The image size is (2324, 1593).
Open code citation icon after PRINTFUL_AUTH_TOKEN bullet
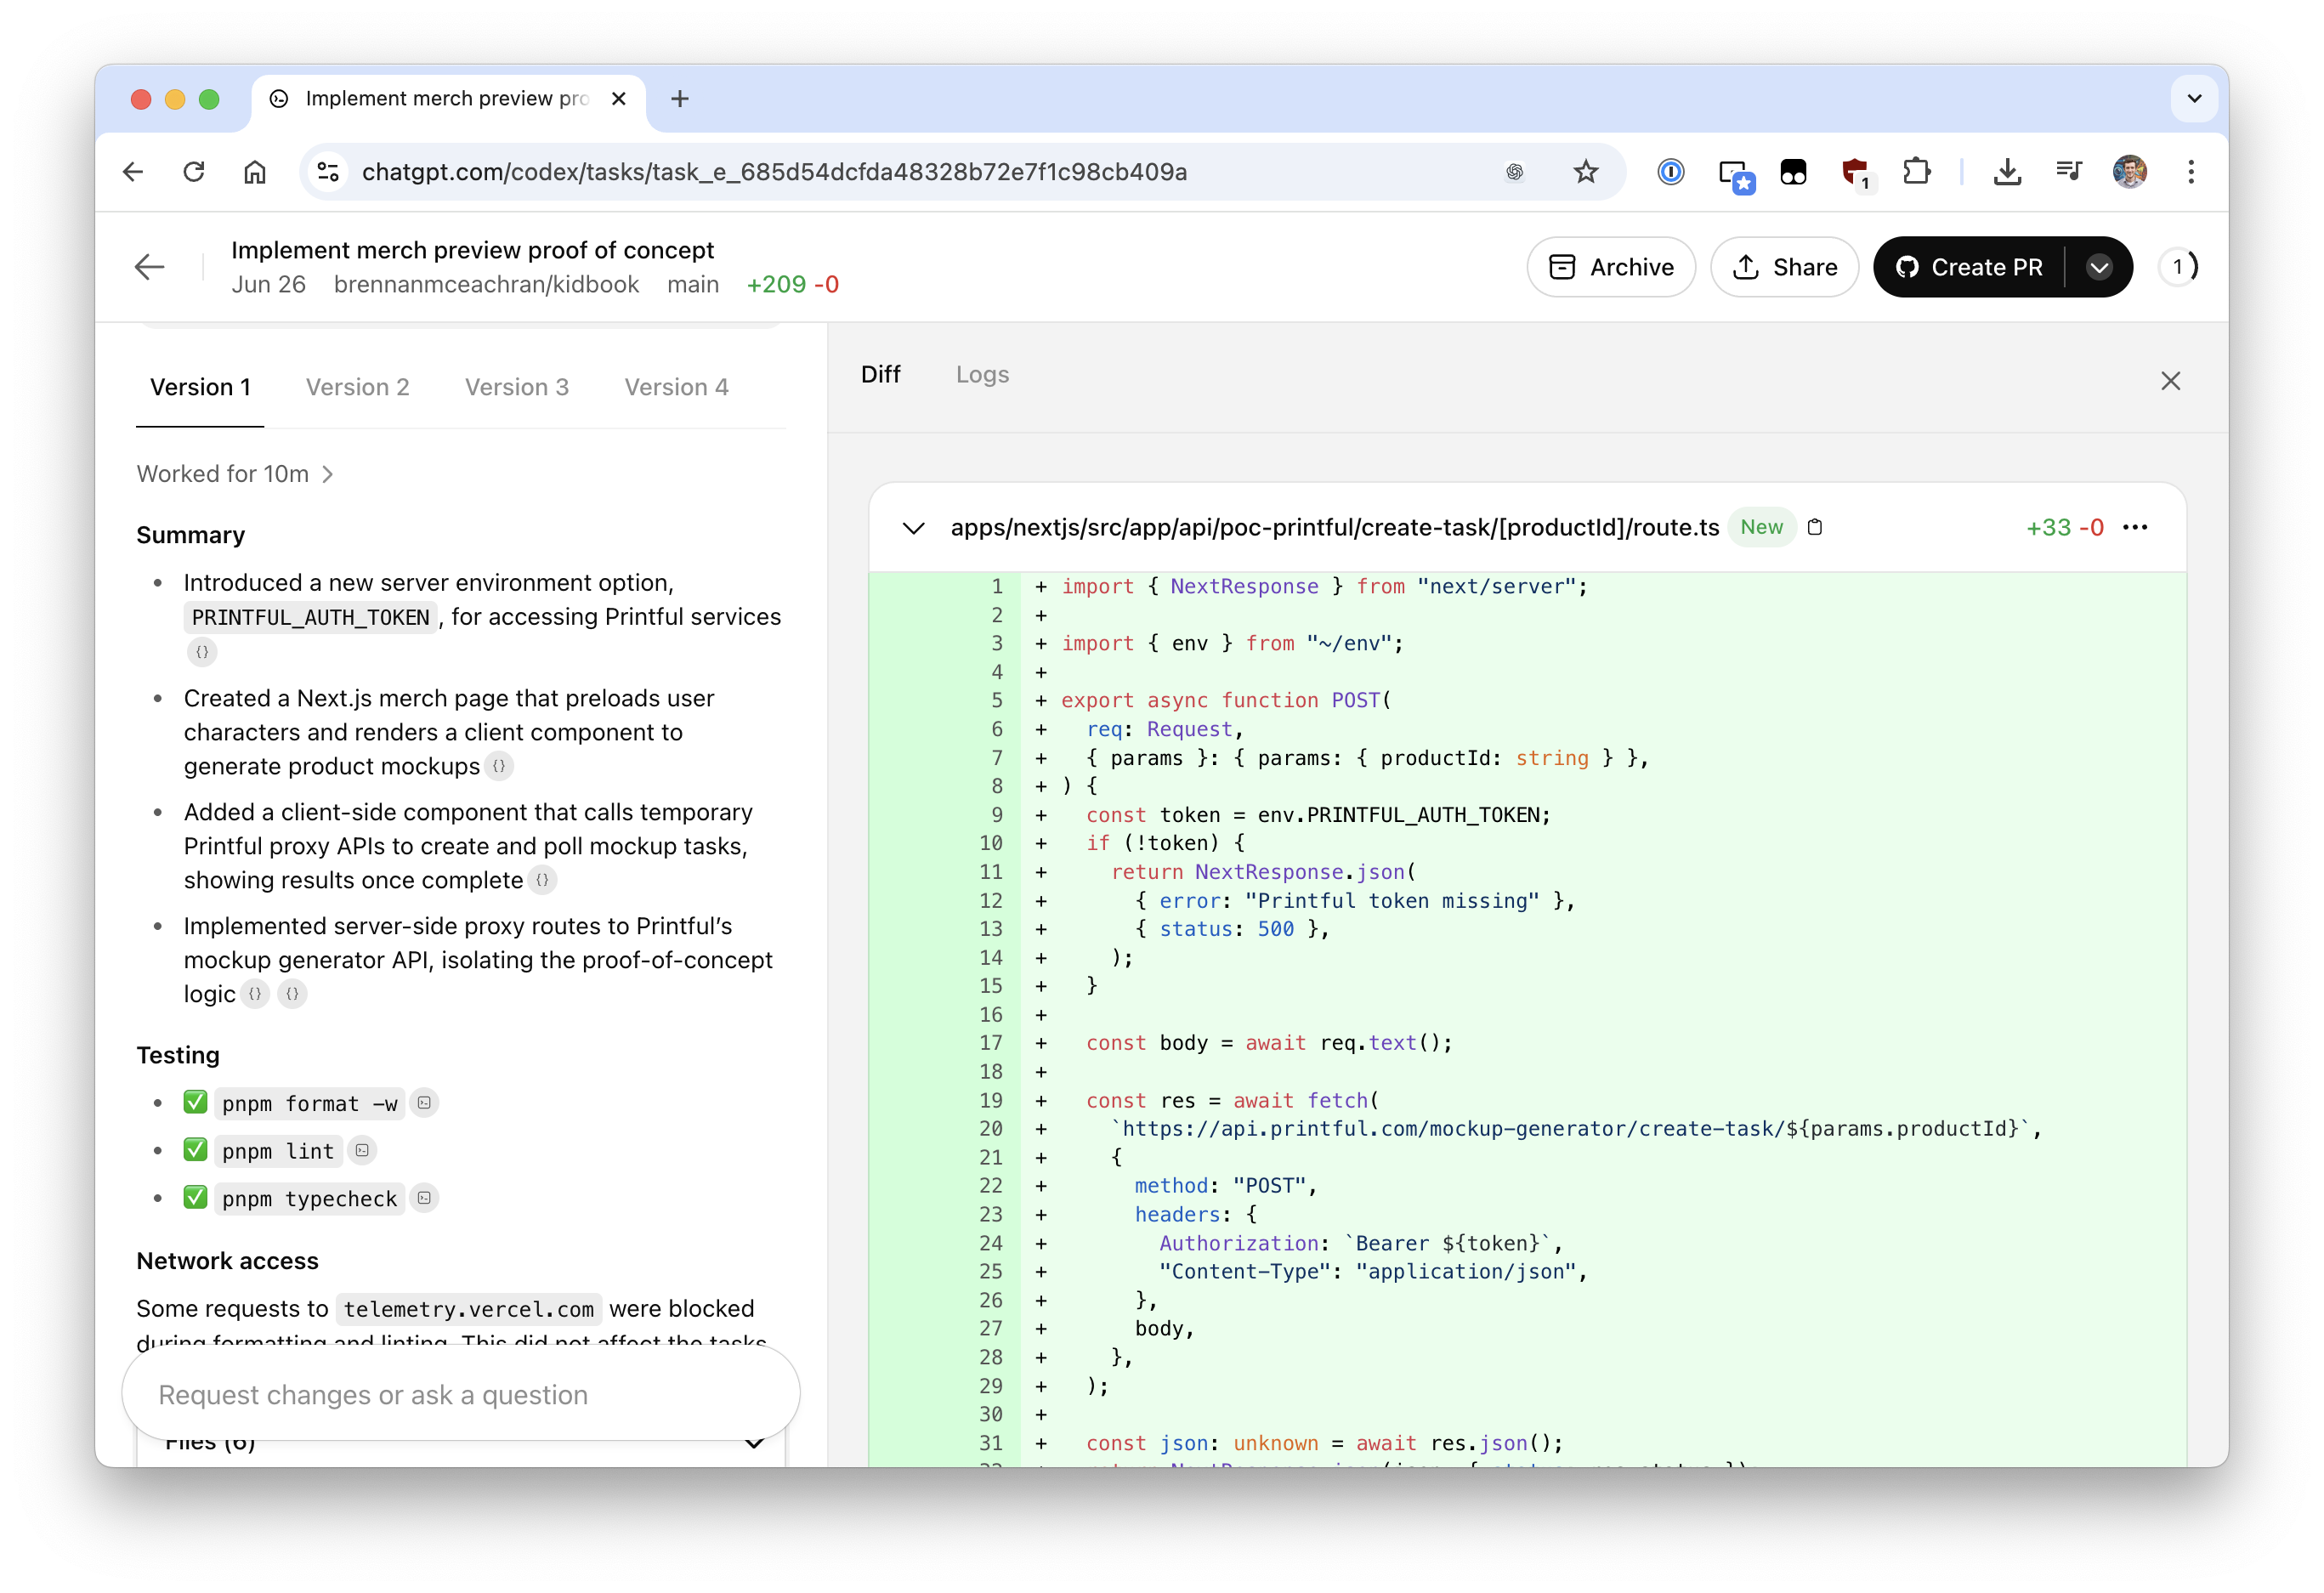click(202, 652)
